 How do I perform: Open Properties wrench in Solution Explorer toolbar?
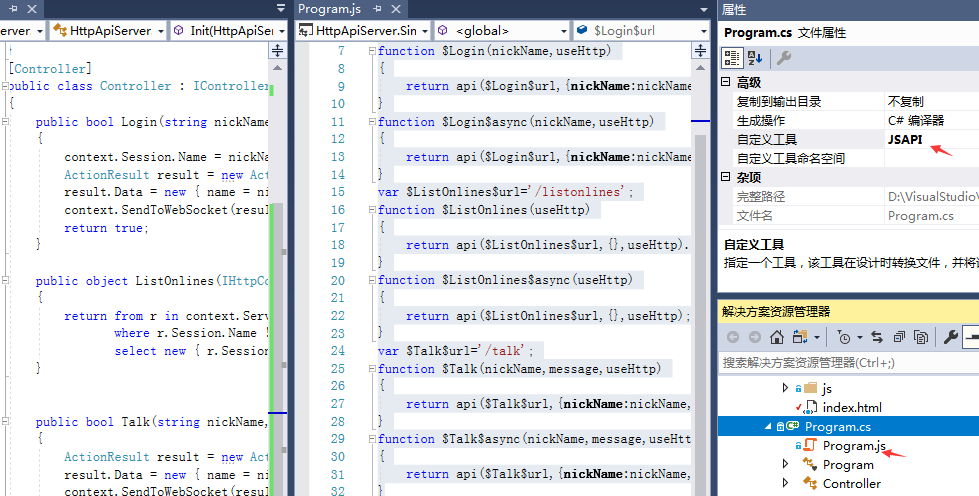click(950, 337)
